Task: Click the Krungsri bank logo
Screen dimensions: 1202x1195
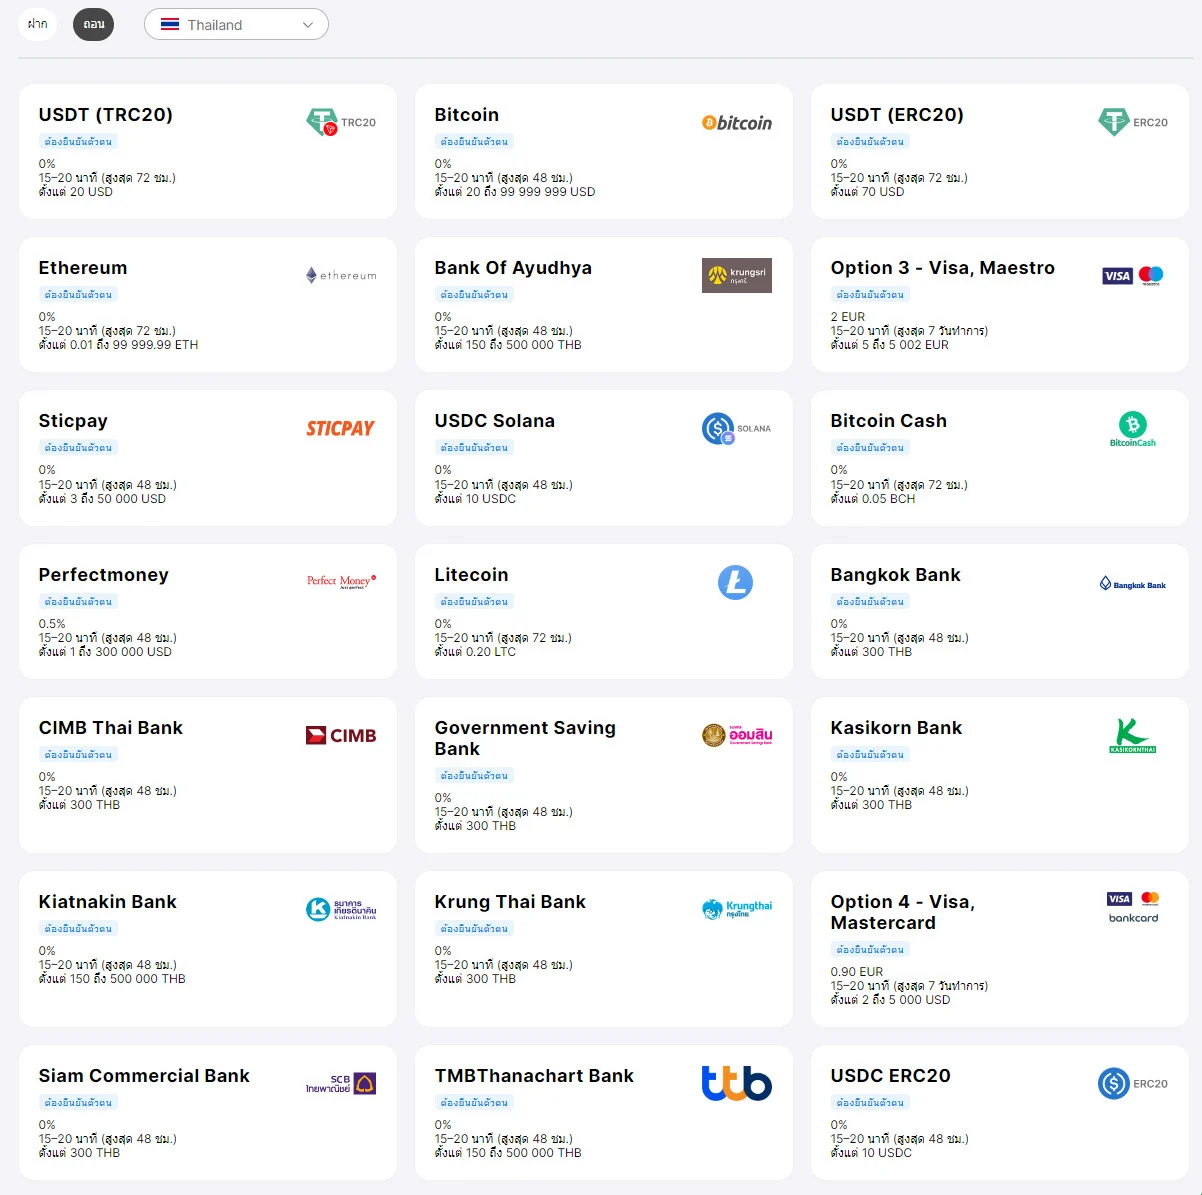Action: tap(737, 275)
